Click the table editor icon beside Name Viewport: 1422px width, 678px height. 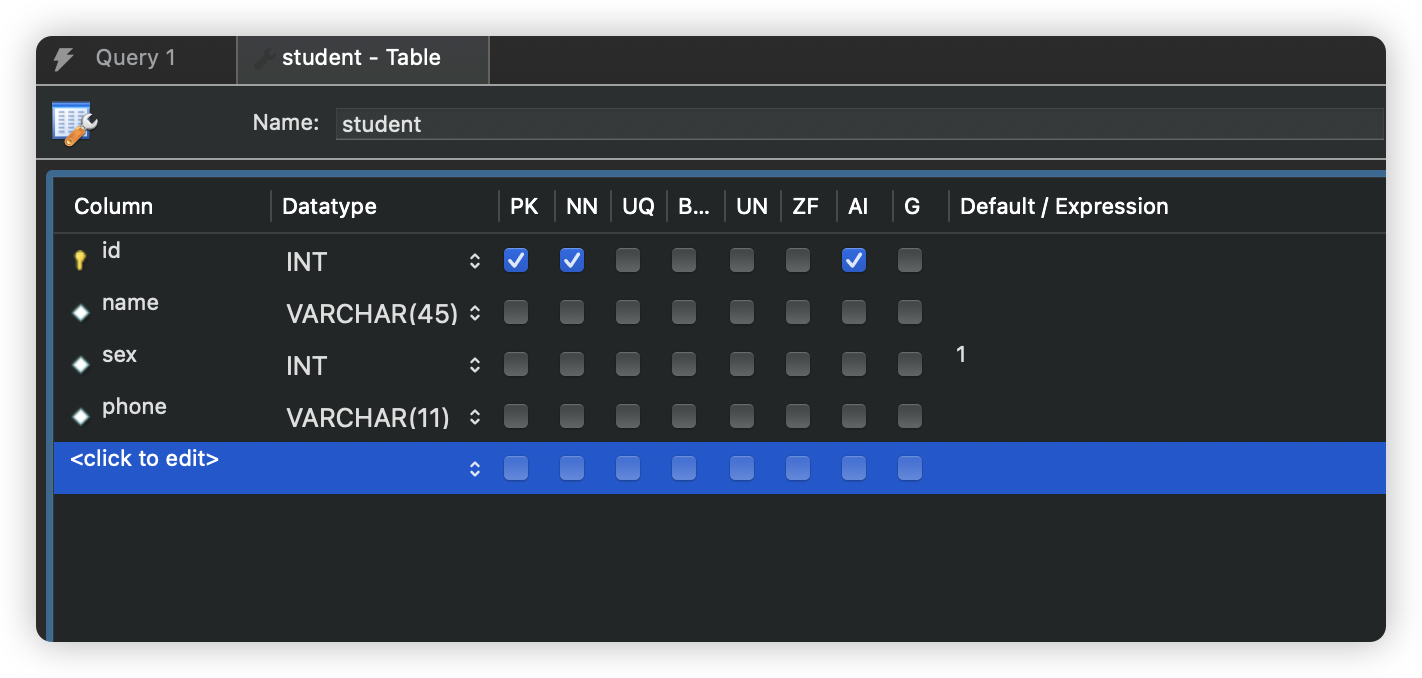click(x=74, y=124)
